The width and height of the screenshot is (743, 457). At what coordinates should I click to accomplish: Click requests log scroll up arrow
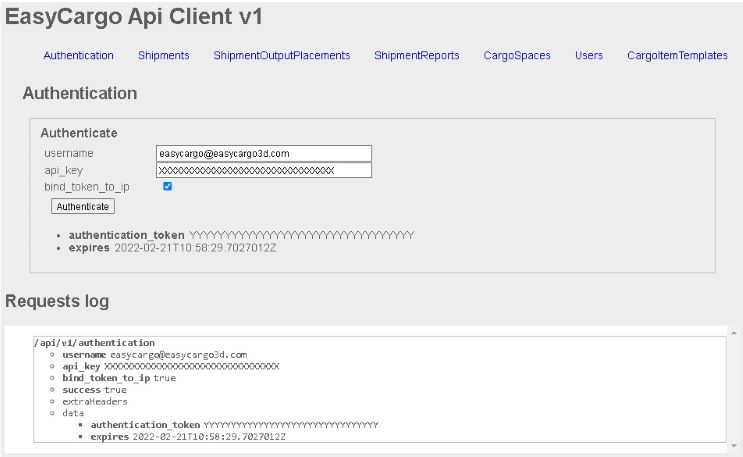click(x=734, y=333)
